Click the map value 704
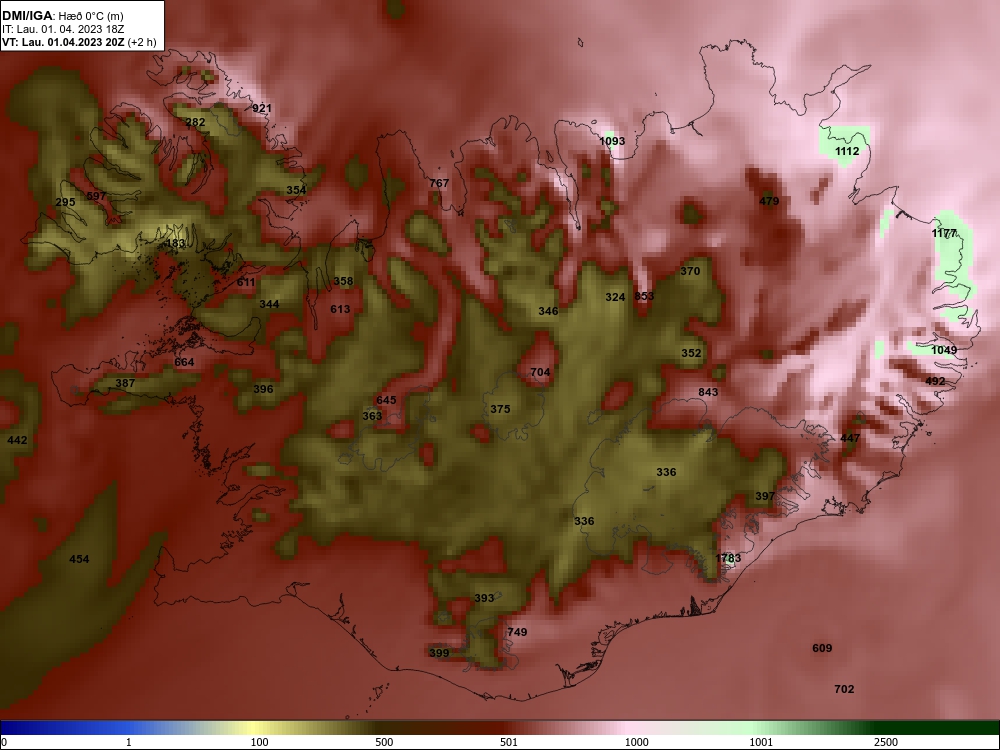The height and width of the screenshot is (750, 1000). pos(540,372)
